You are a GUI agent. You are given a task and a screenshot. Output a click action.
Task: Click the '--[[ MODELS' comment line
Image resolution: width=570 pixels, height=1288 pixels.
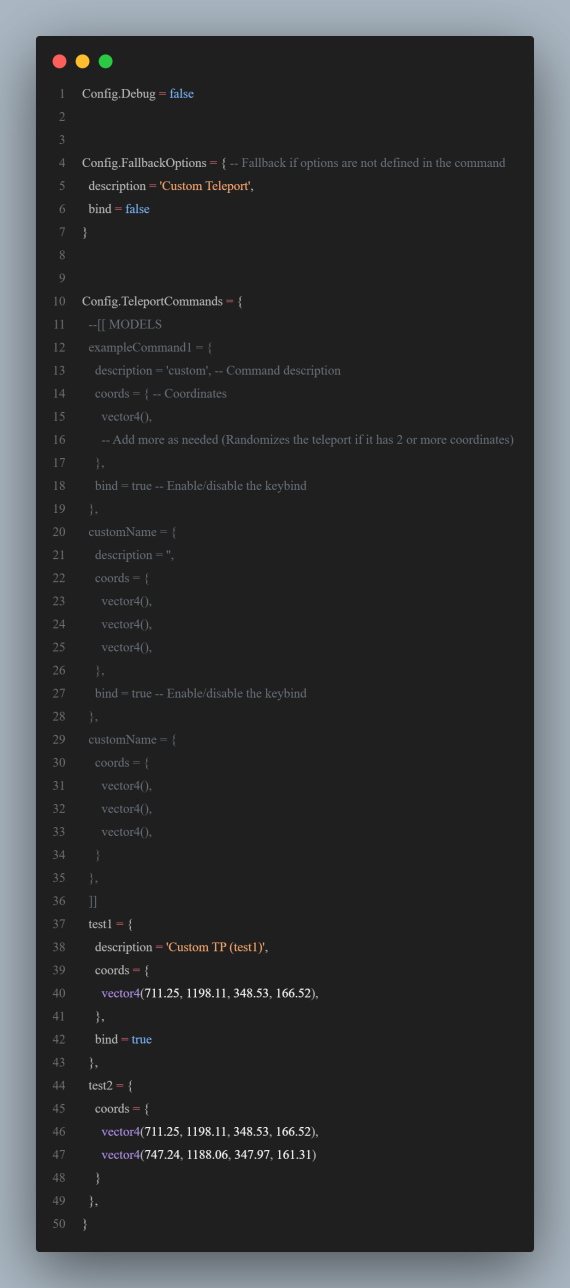tap(125, 324)
